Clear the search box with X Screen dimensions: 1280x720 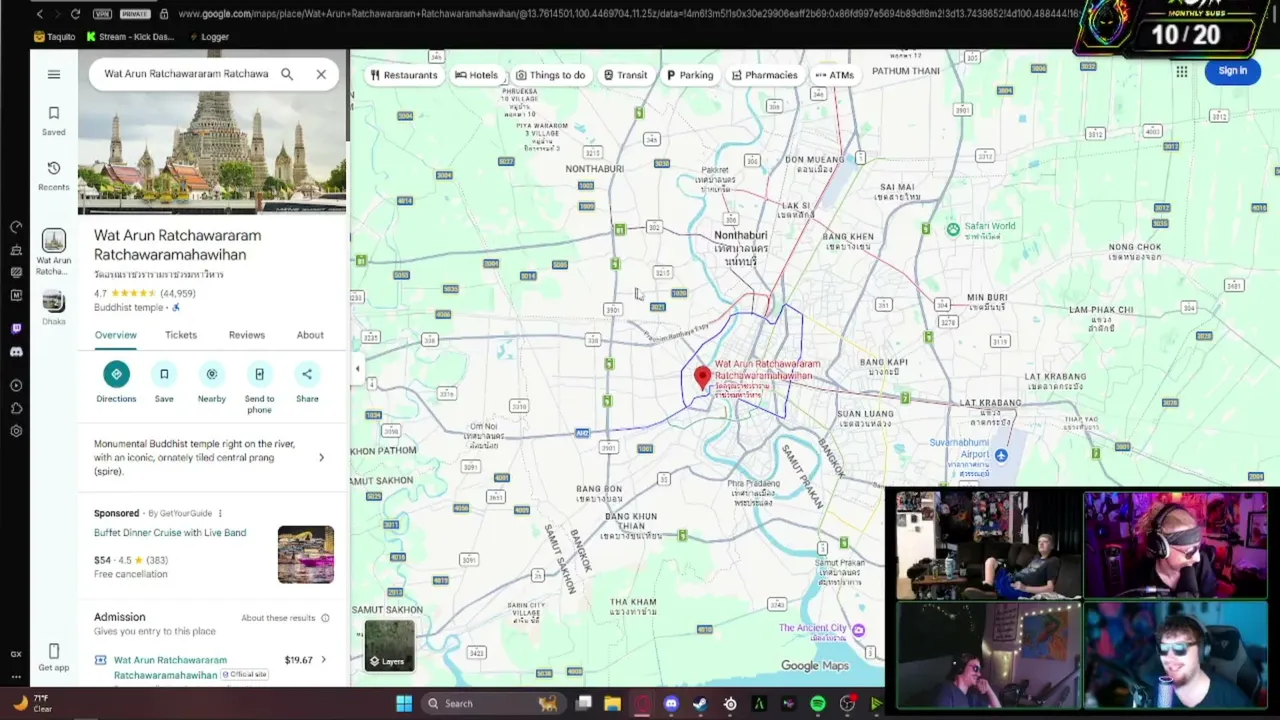pos(321,74)
